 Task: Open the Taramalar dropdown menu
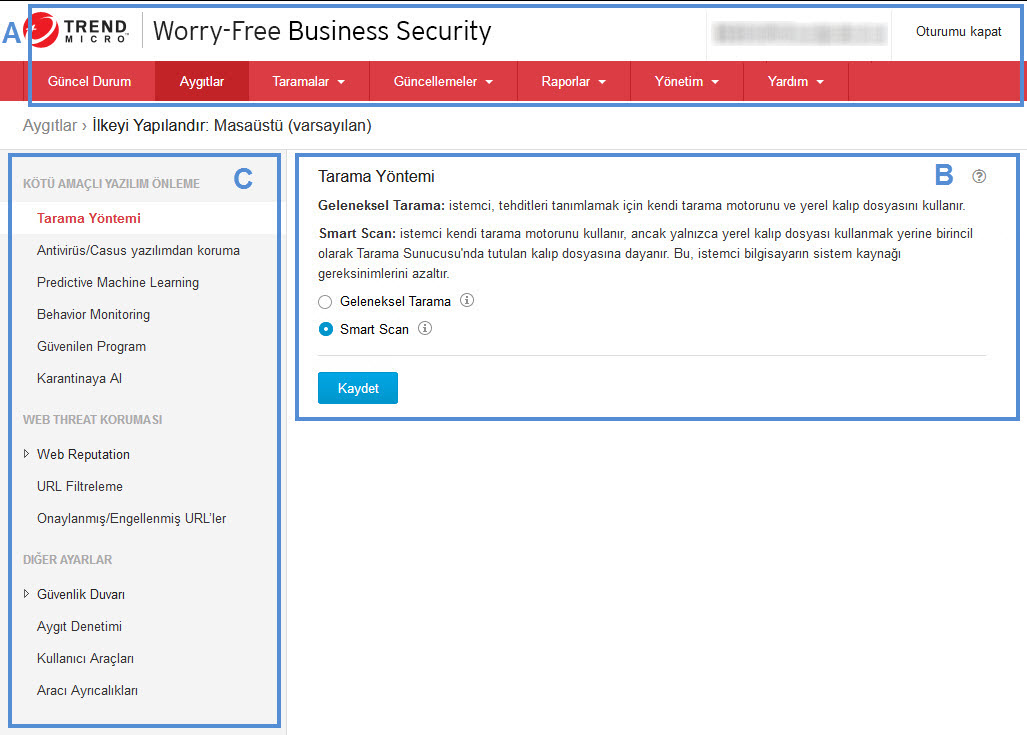pyautogui.click(x=308, y=82)
